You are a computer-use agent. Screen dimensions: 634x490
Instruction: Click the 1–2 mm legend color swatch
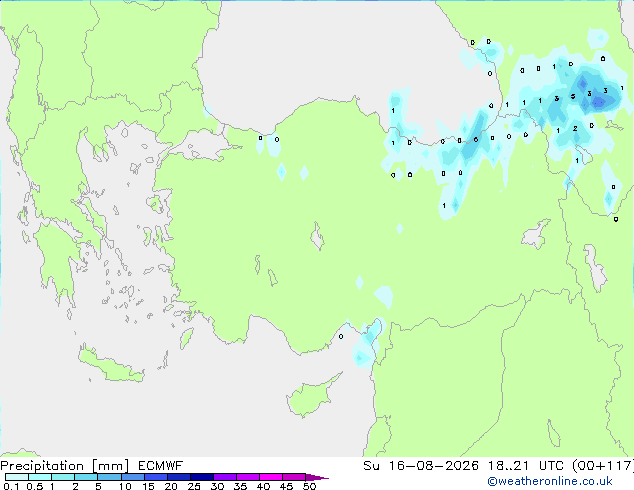63,477
